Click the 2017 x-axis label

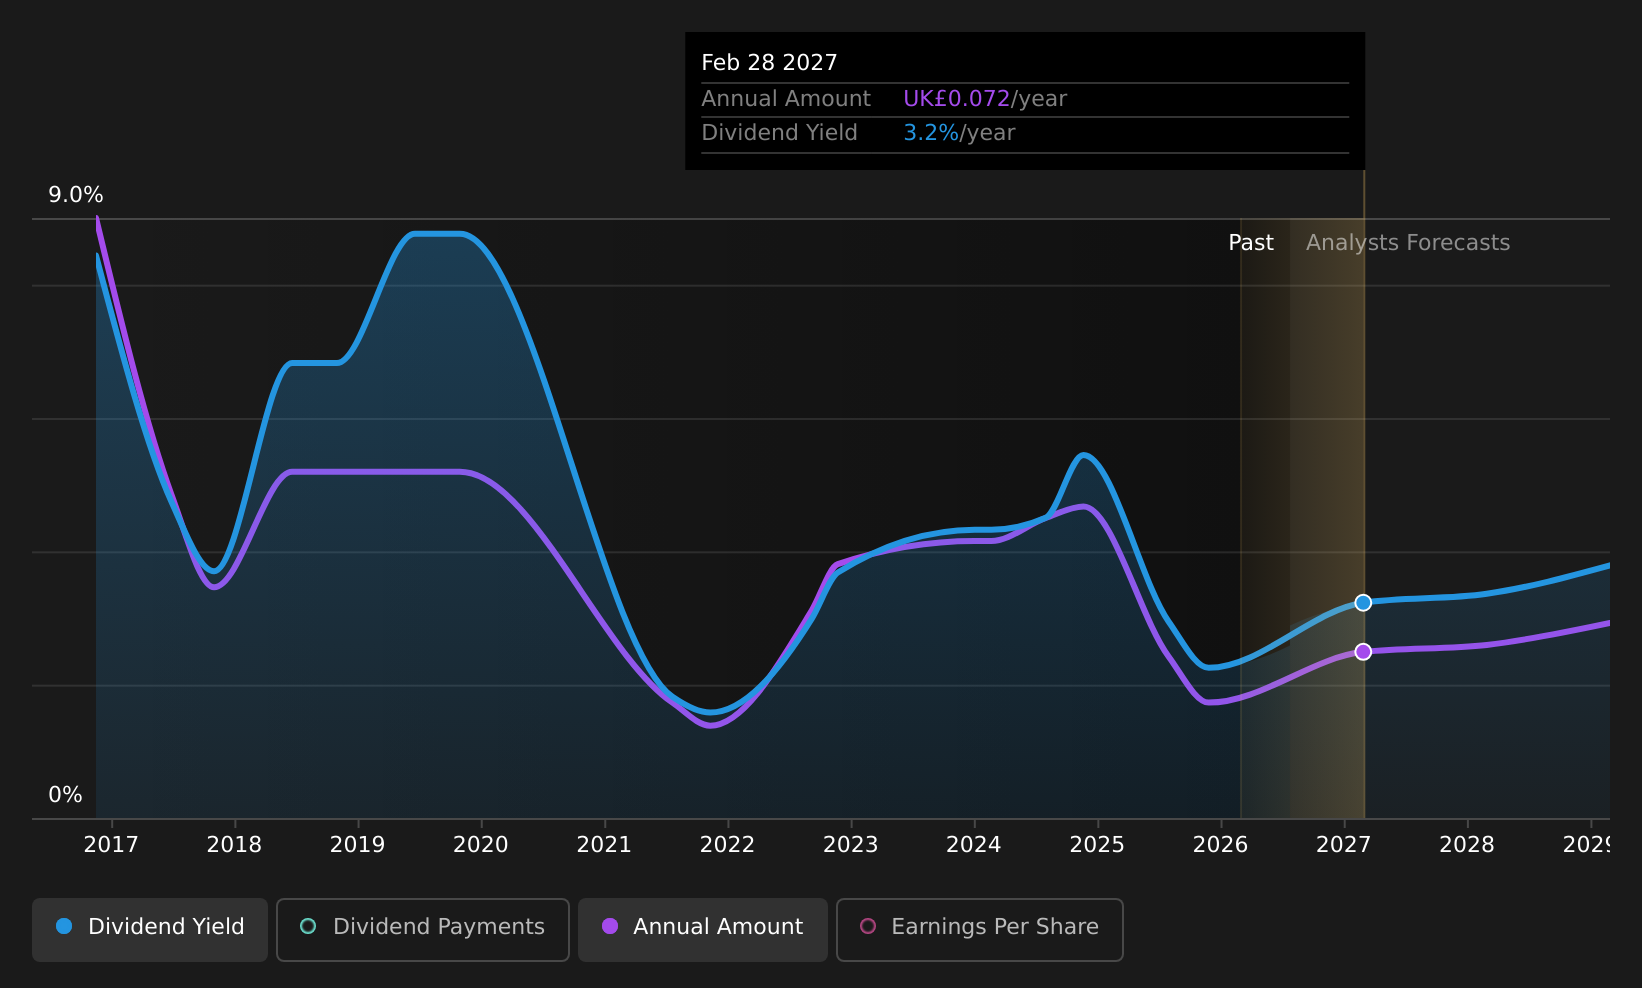(111, 845)
